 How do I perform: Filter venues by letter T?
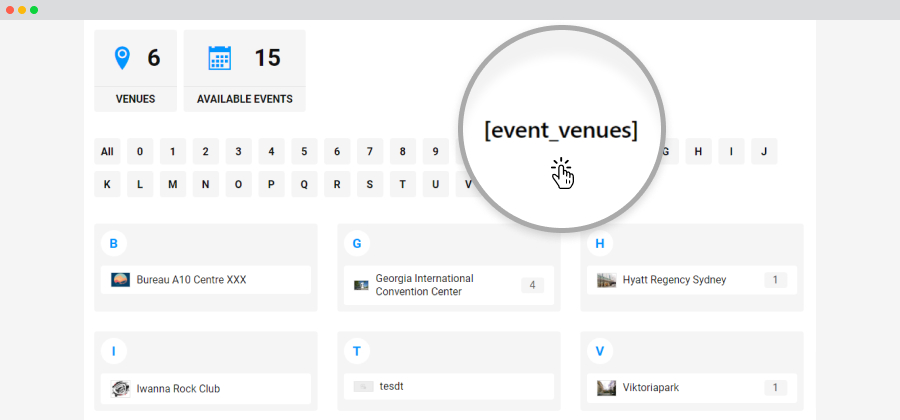pos(403,184)
